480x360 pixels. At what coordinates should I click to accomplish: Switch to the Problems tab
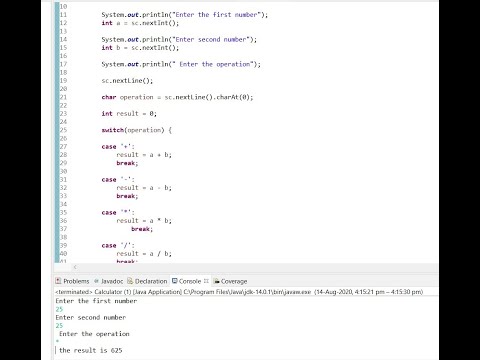pyautogui.click(x=72, y=281)
